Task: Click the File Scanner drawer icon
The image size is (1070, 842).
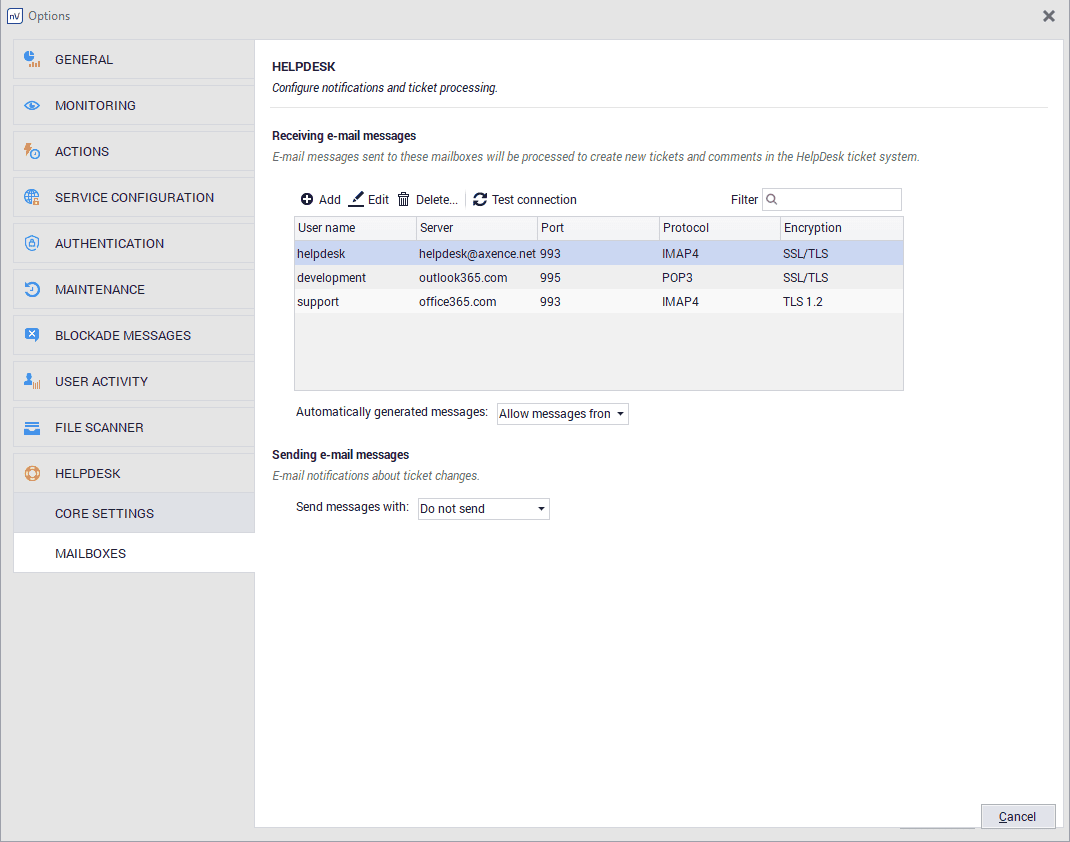Action: click(x=32, y=427)
